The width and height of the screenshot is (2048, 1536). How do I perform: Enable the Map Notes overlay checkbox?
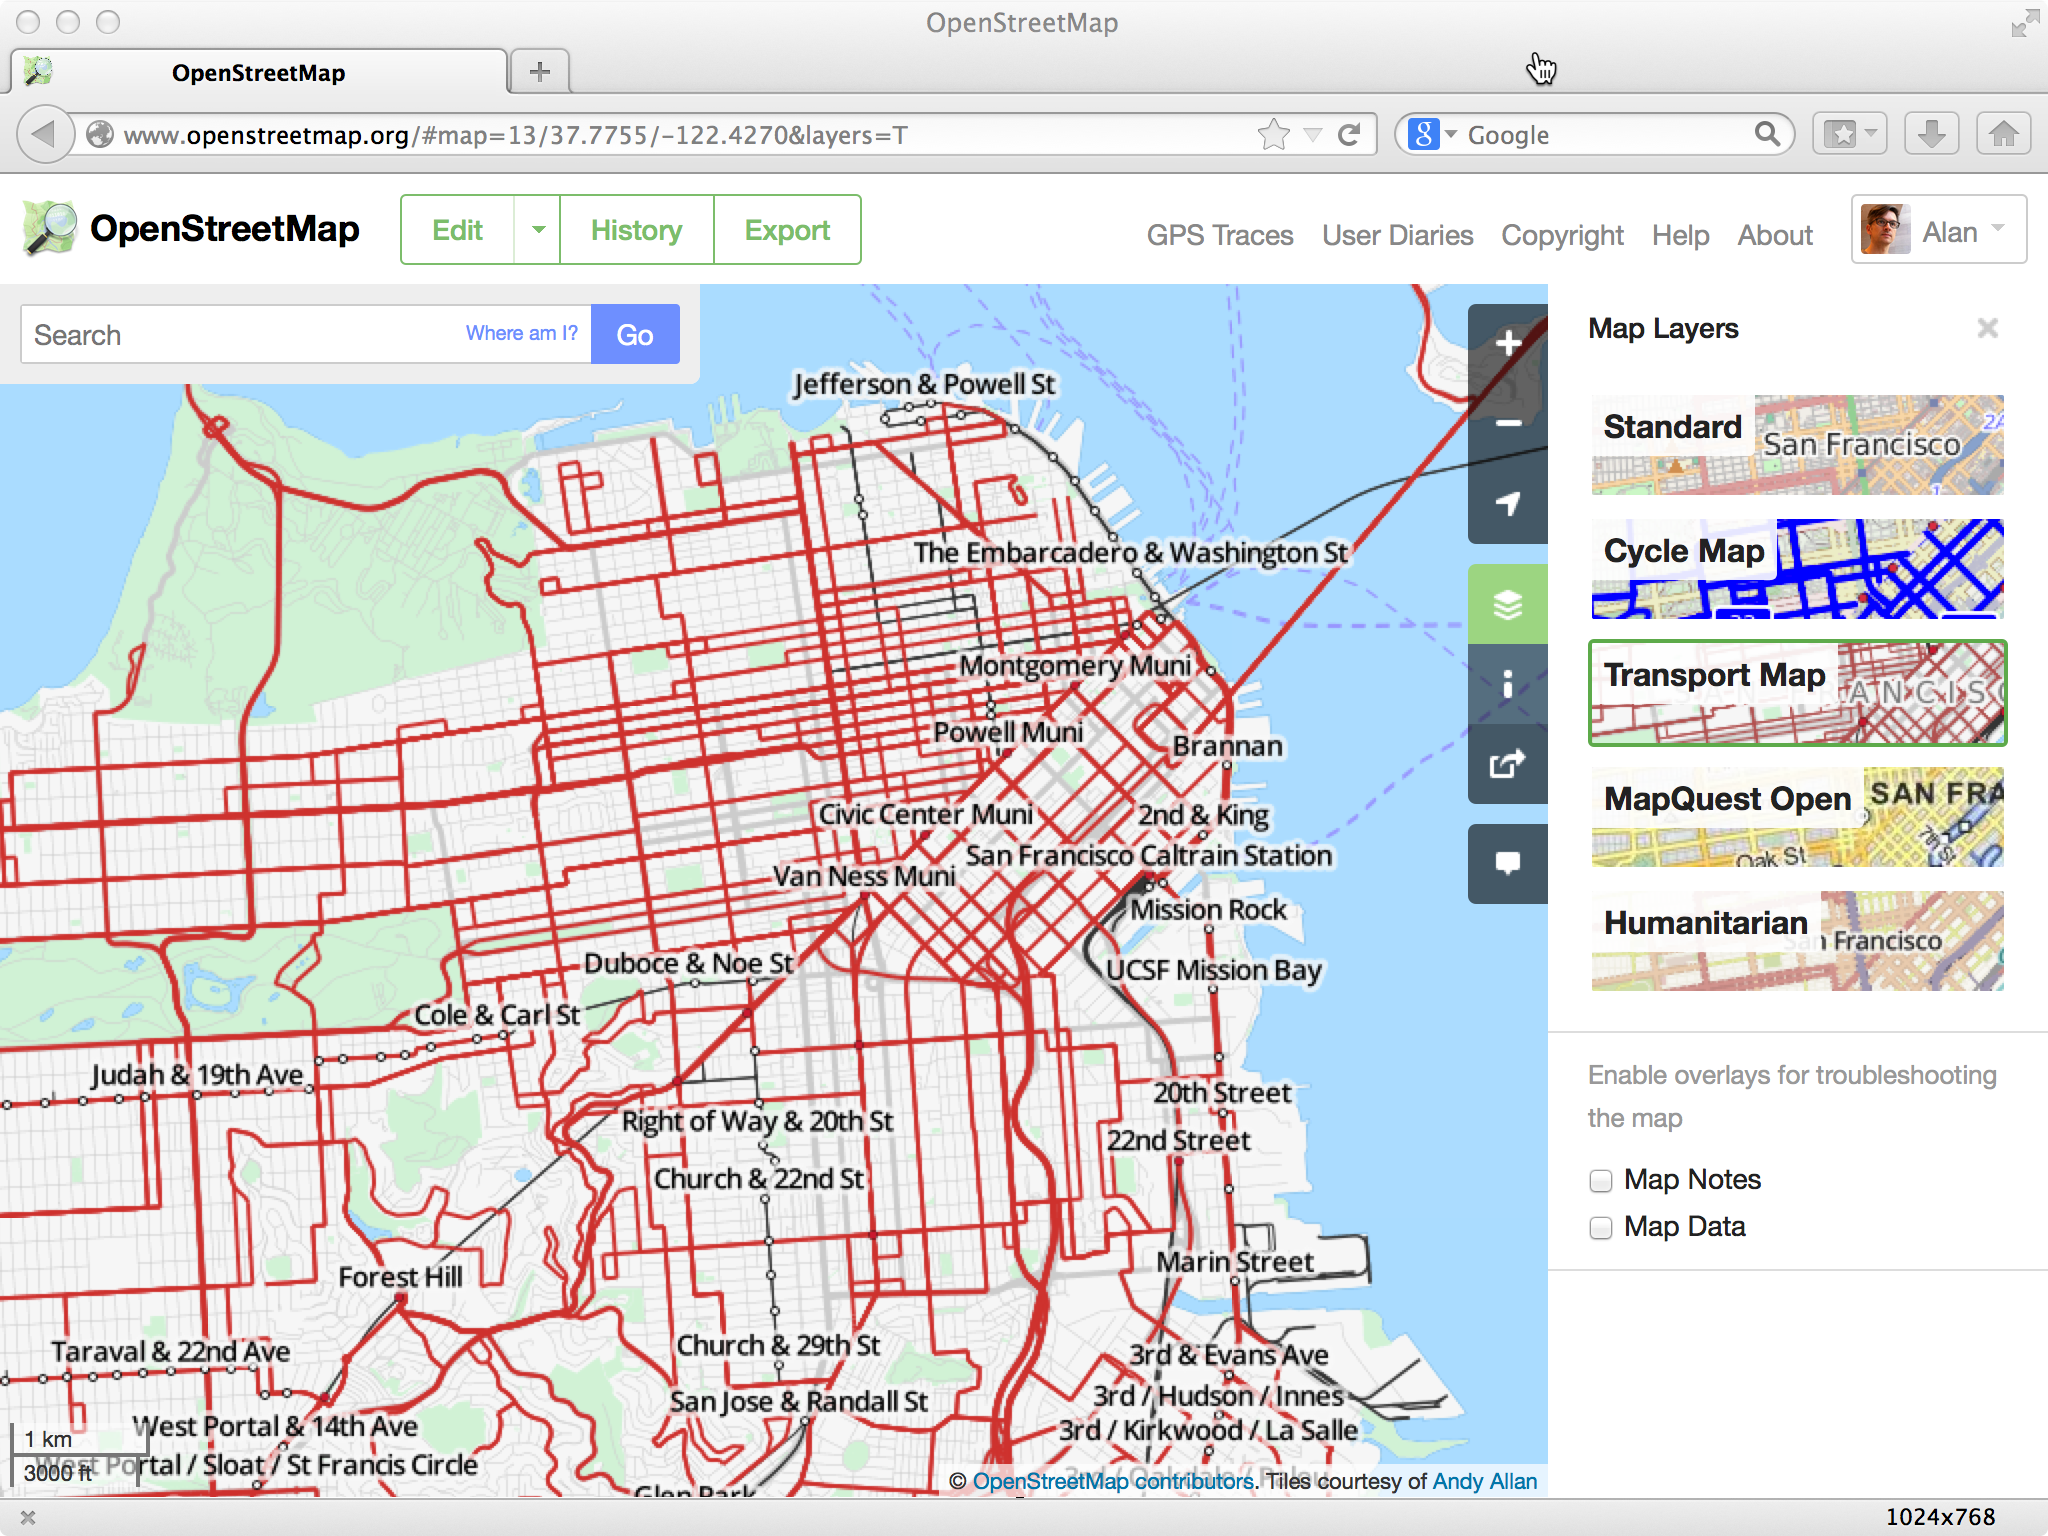(1601, 1181)
